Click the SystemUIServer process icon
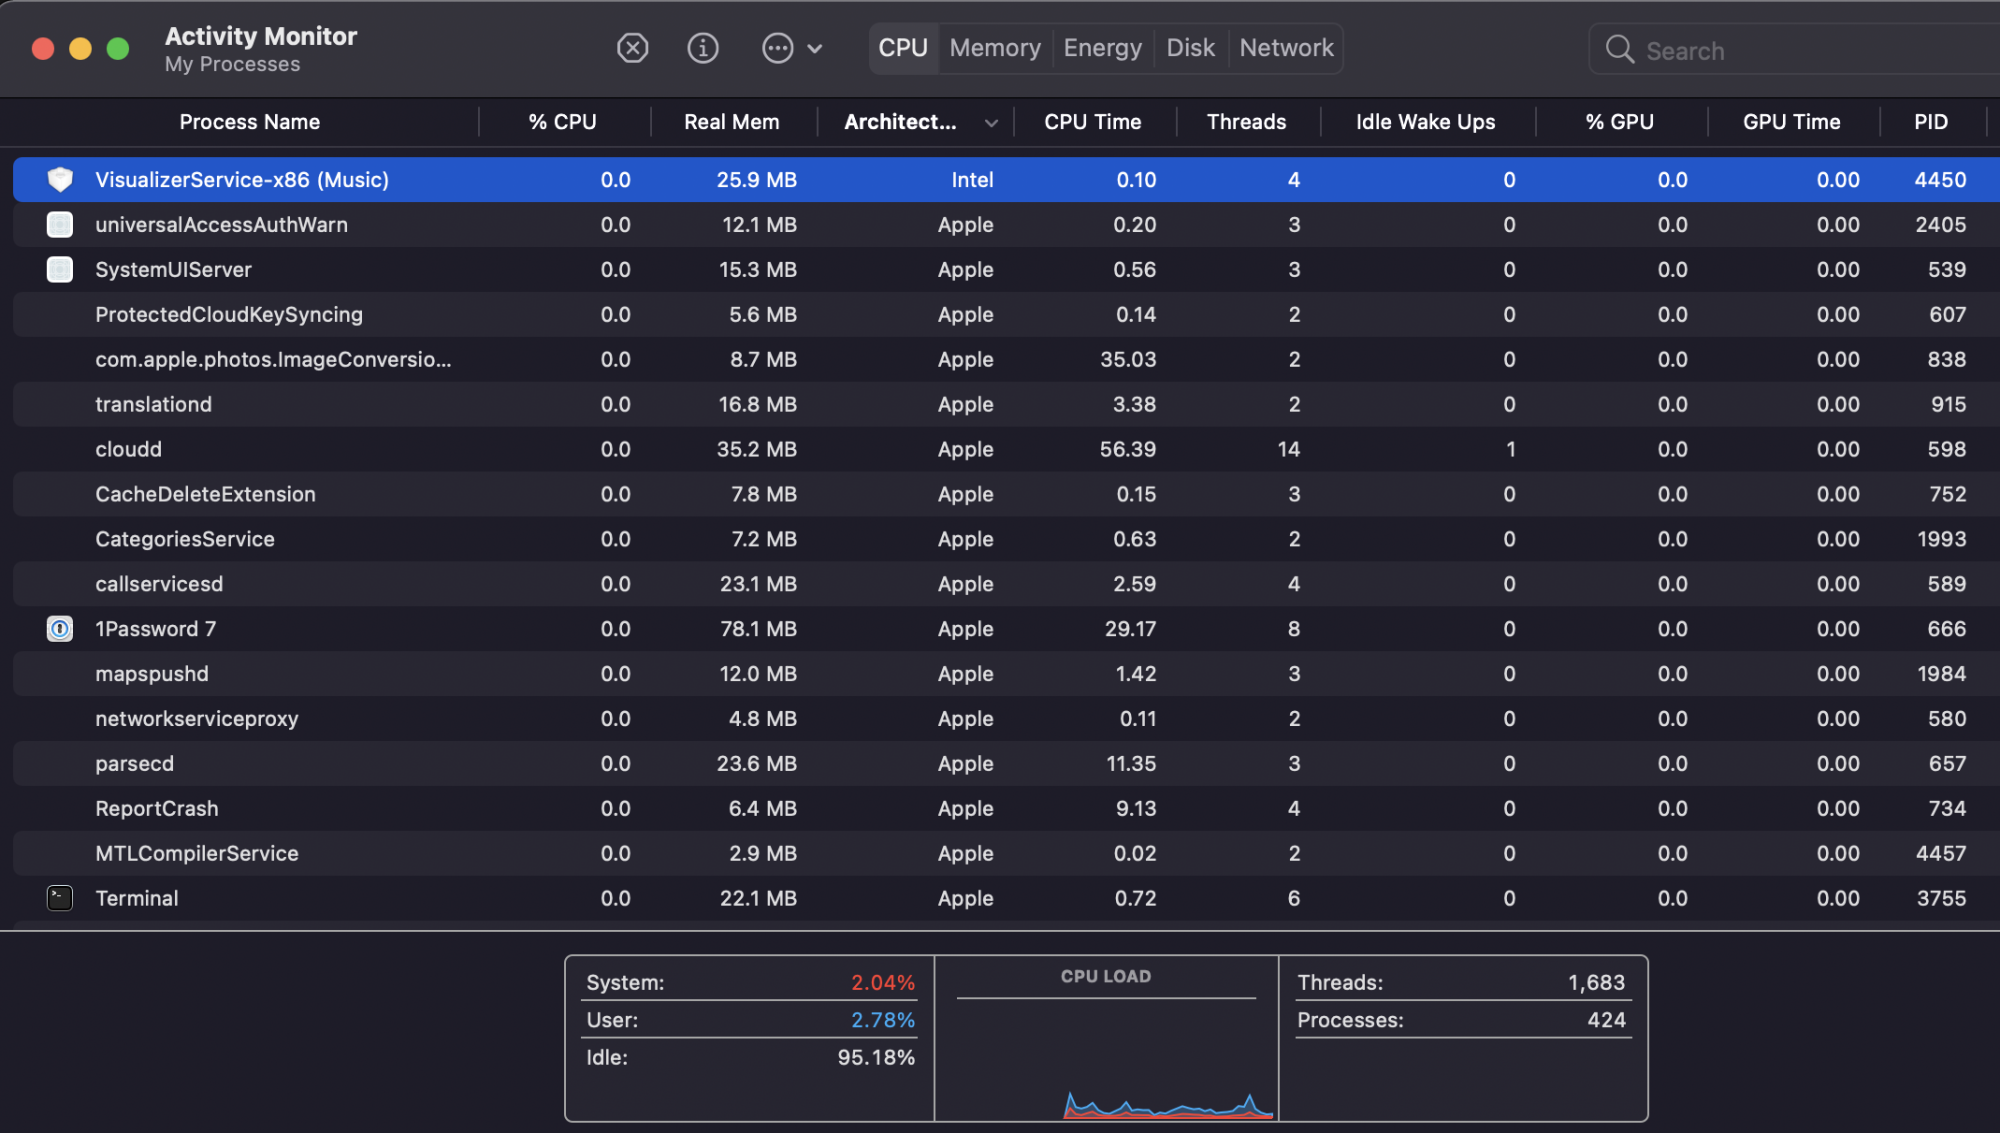Viewport: 2000px width, 1133px height. 60,270
